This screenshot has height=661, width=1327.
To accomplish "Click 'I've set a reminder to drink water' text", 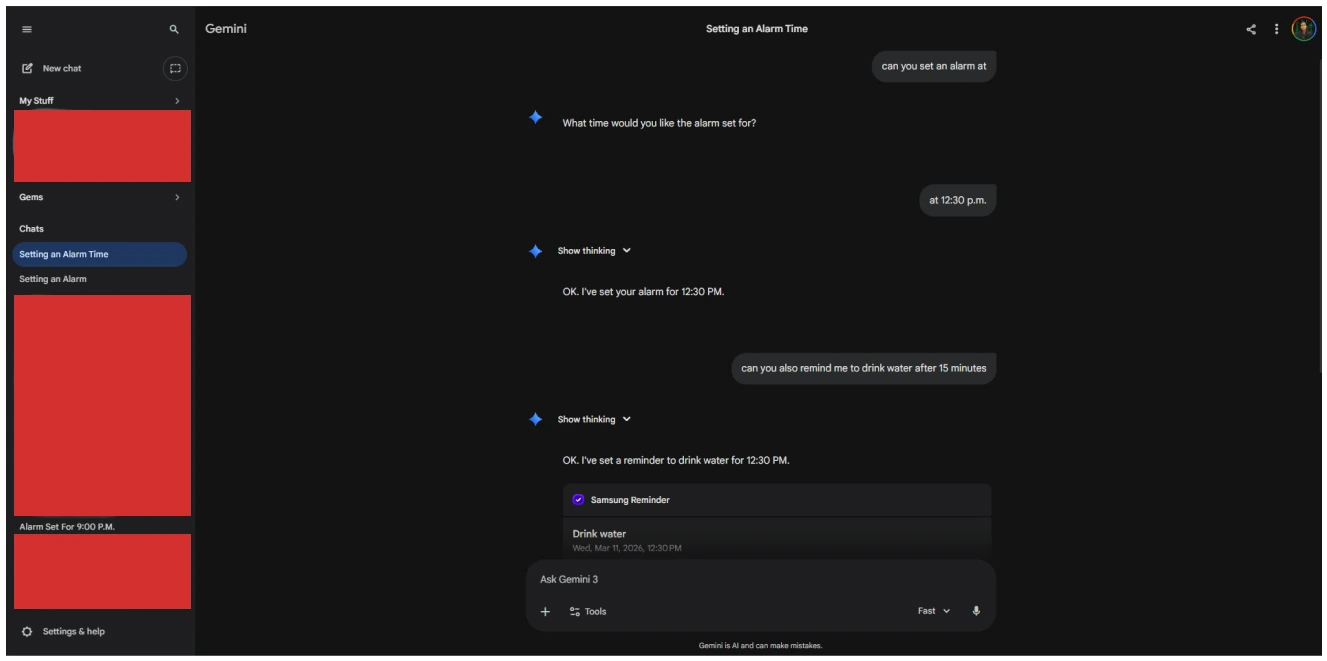I will [676, 460].
